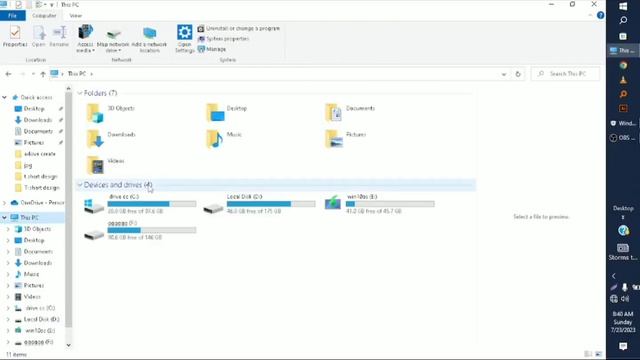Open the notification center icon
The width and height of the screenshot is (640, 360).
tap(623, 347)
